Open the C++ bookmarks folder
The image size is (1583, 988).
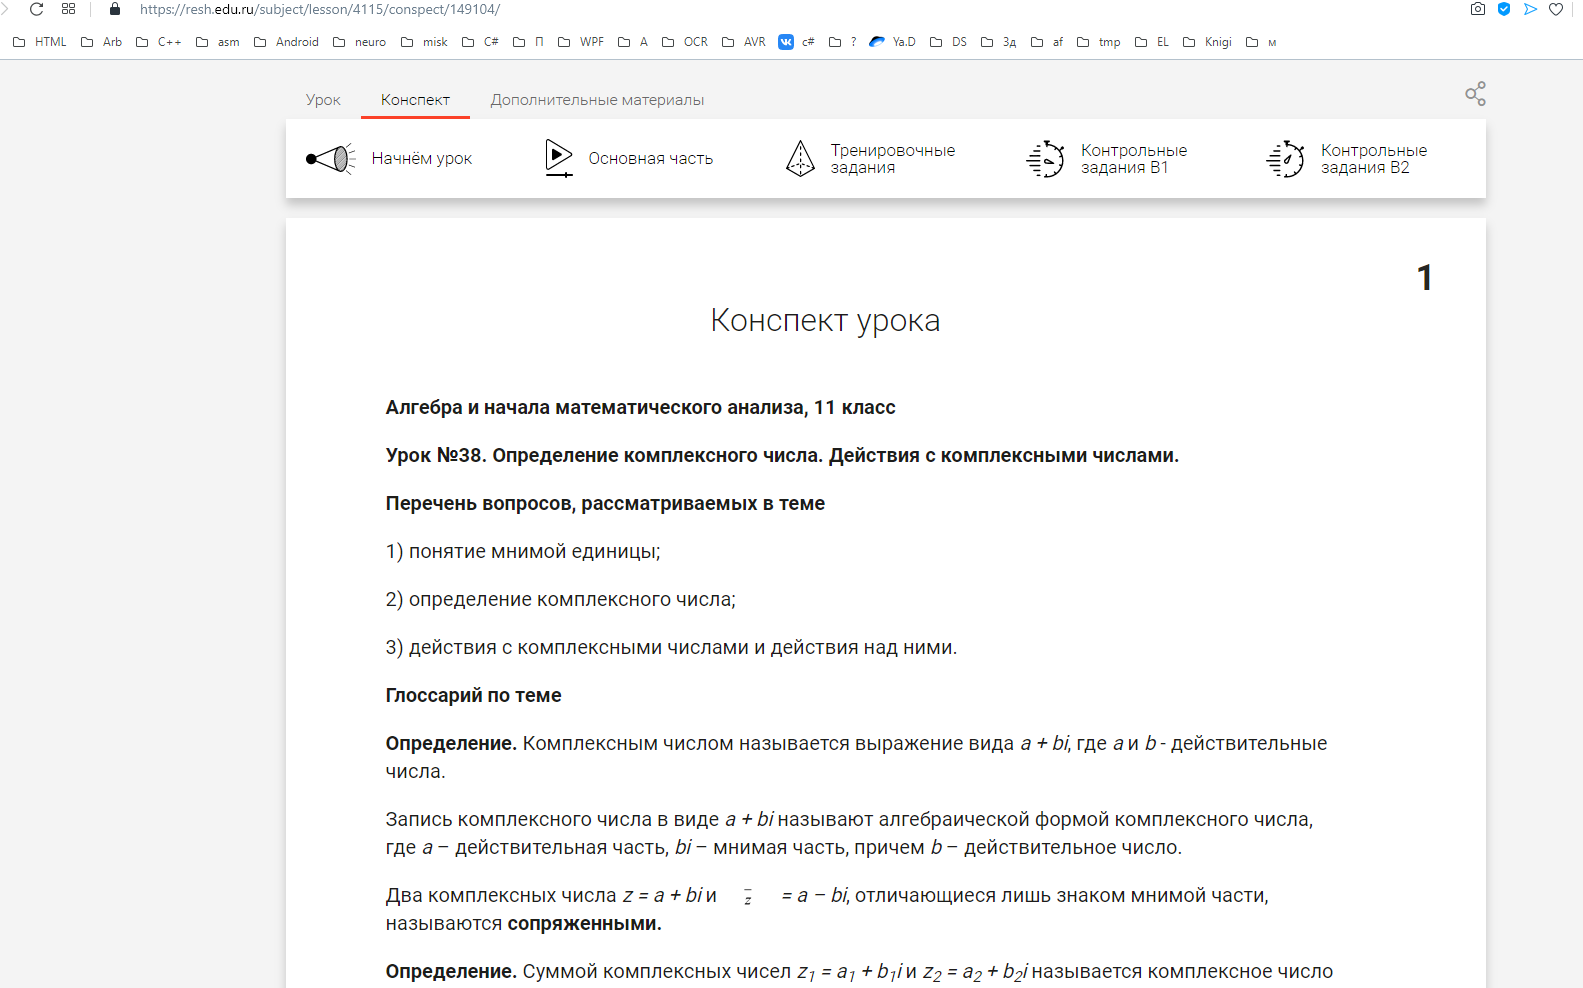point(159,42)
